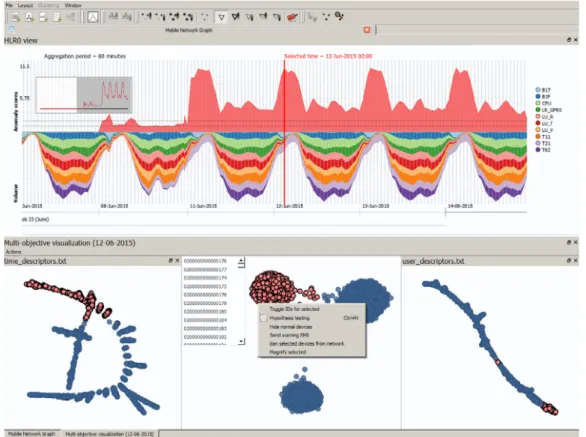Select the highlighted triangle selection tool

pos(221,17)
